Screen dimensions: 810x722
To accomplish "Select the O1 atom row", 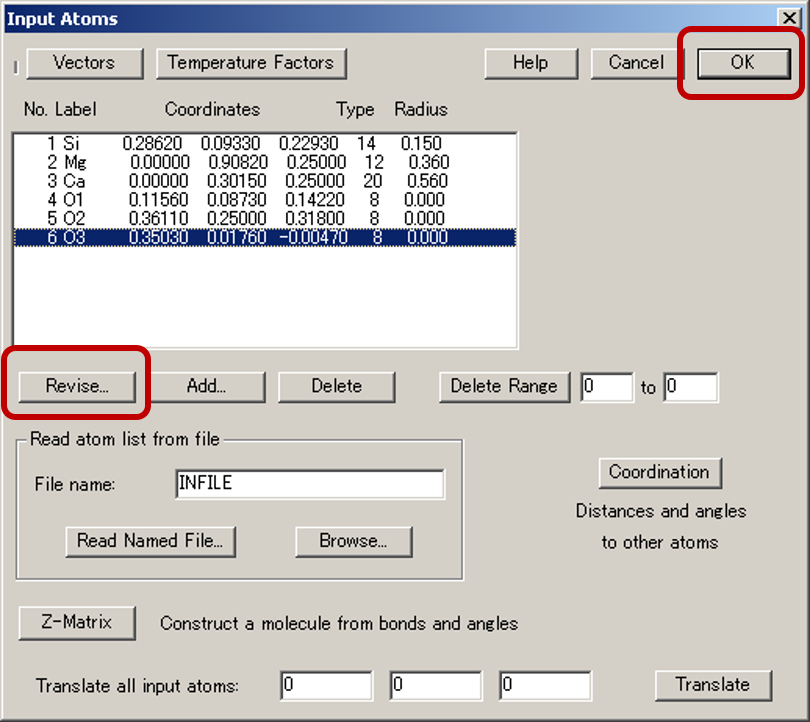I will pyautogui.click(x=264, y=200).
